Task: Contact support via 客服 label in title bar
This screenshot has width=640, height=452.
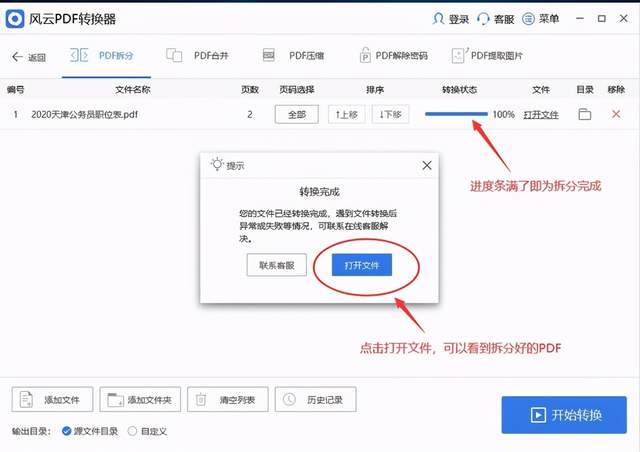Action: pyautogui.click(x=504, y=19)
